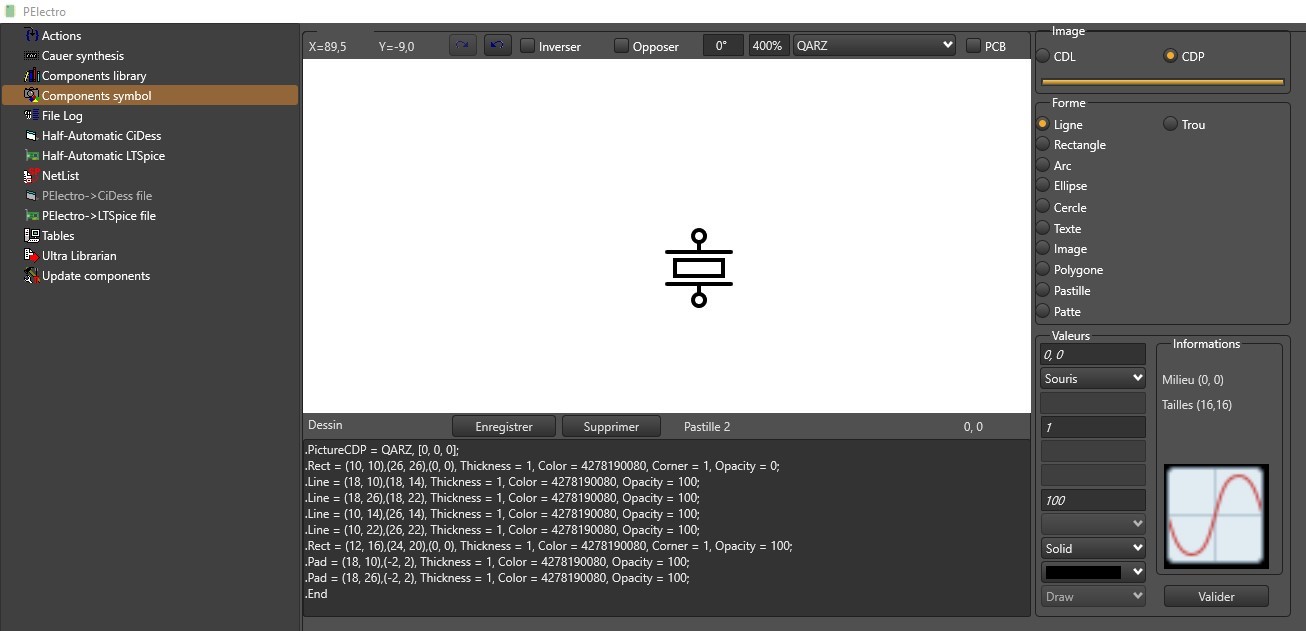Open the black color swatch picker
This screenshot has width=1306, height=631.
coord(1092,573)
